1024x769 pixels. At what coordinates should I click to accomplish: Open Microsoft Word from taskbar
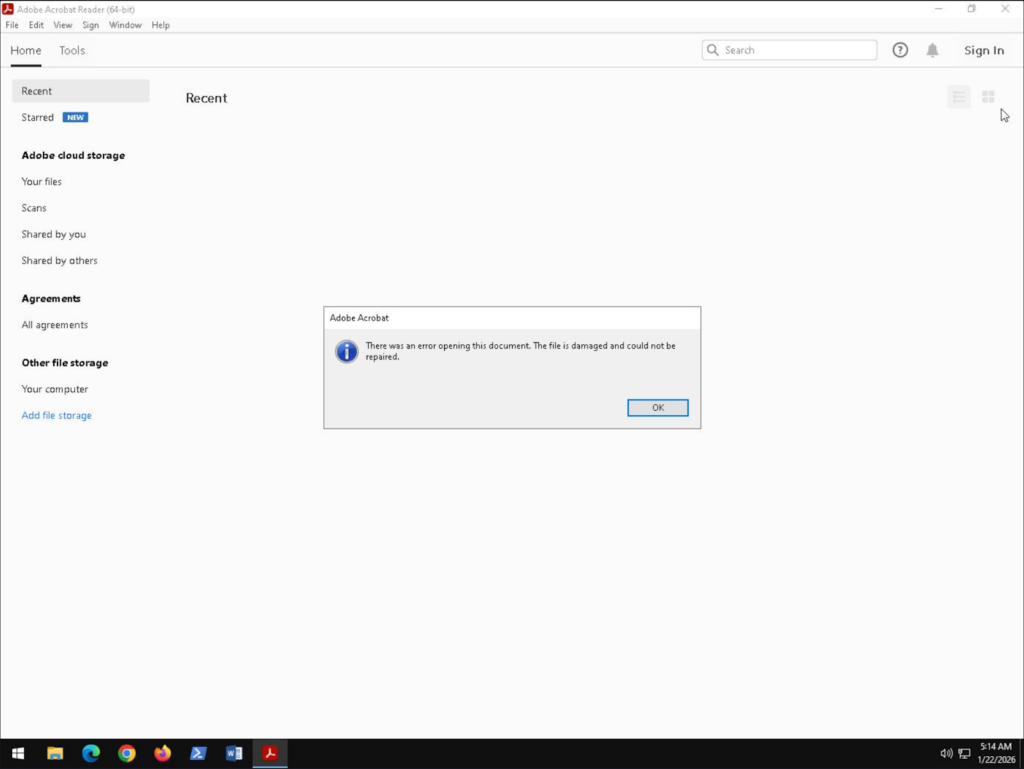click(234, 753)
